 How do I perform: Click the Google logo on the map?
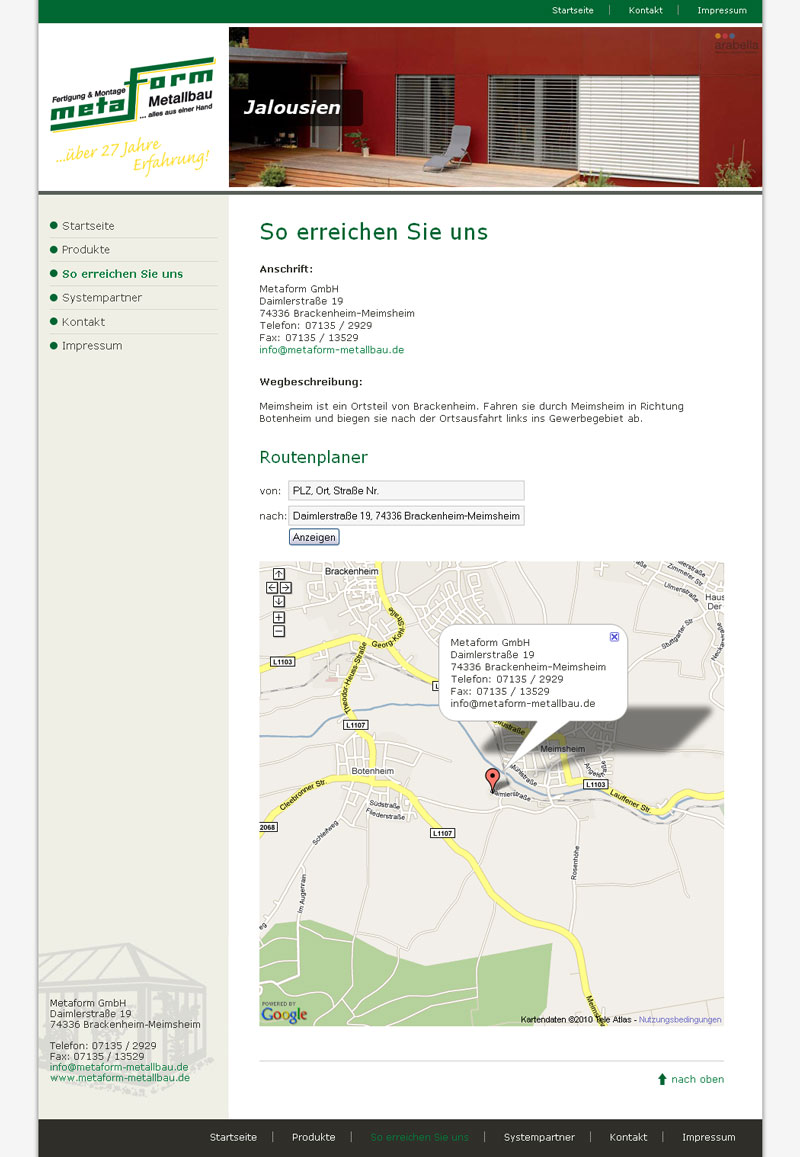tap(284, 1015)
